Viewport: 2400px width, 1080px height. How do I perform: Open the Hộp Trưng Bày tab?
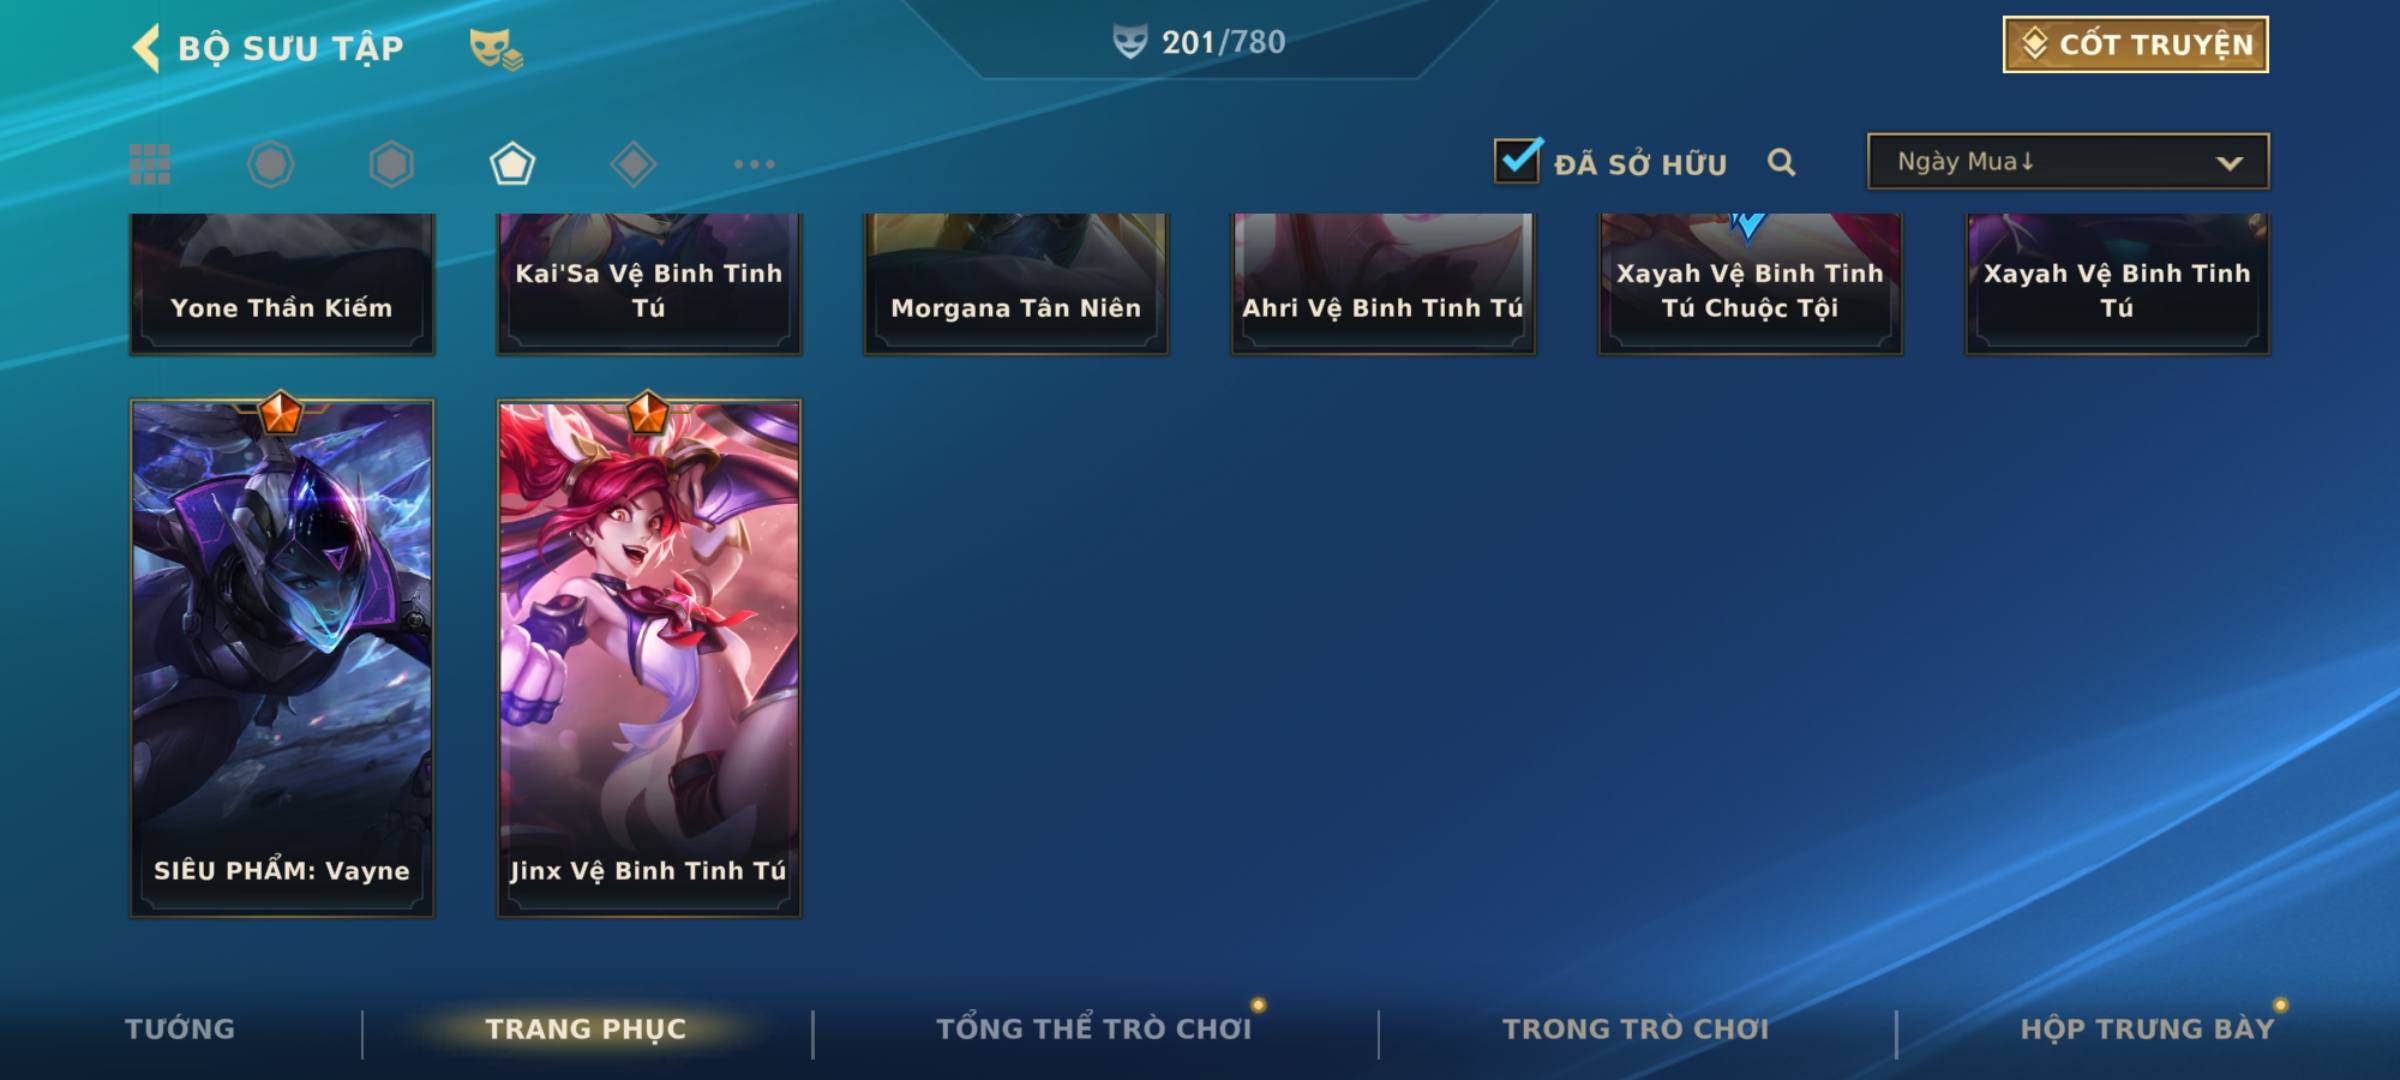point(2147,1029)
